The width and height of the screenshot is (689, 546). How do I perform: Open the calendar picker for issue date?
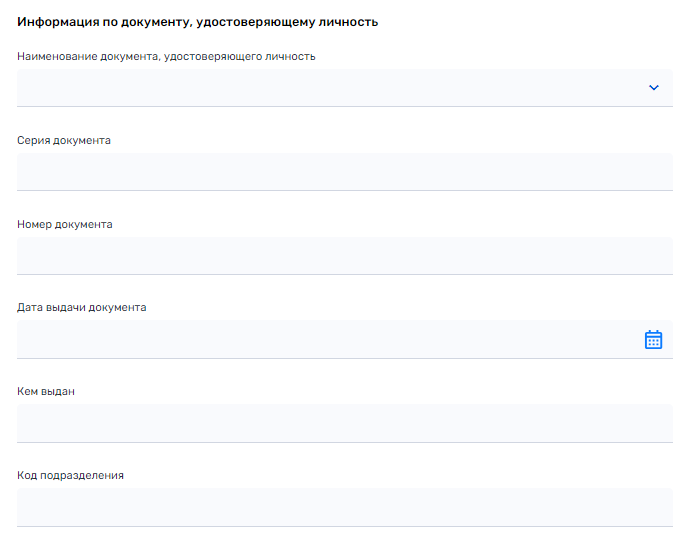pos(653,340)
